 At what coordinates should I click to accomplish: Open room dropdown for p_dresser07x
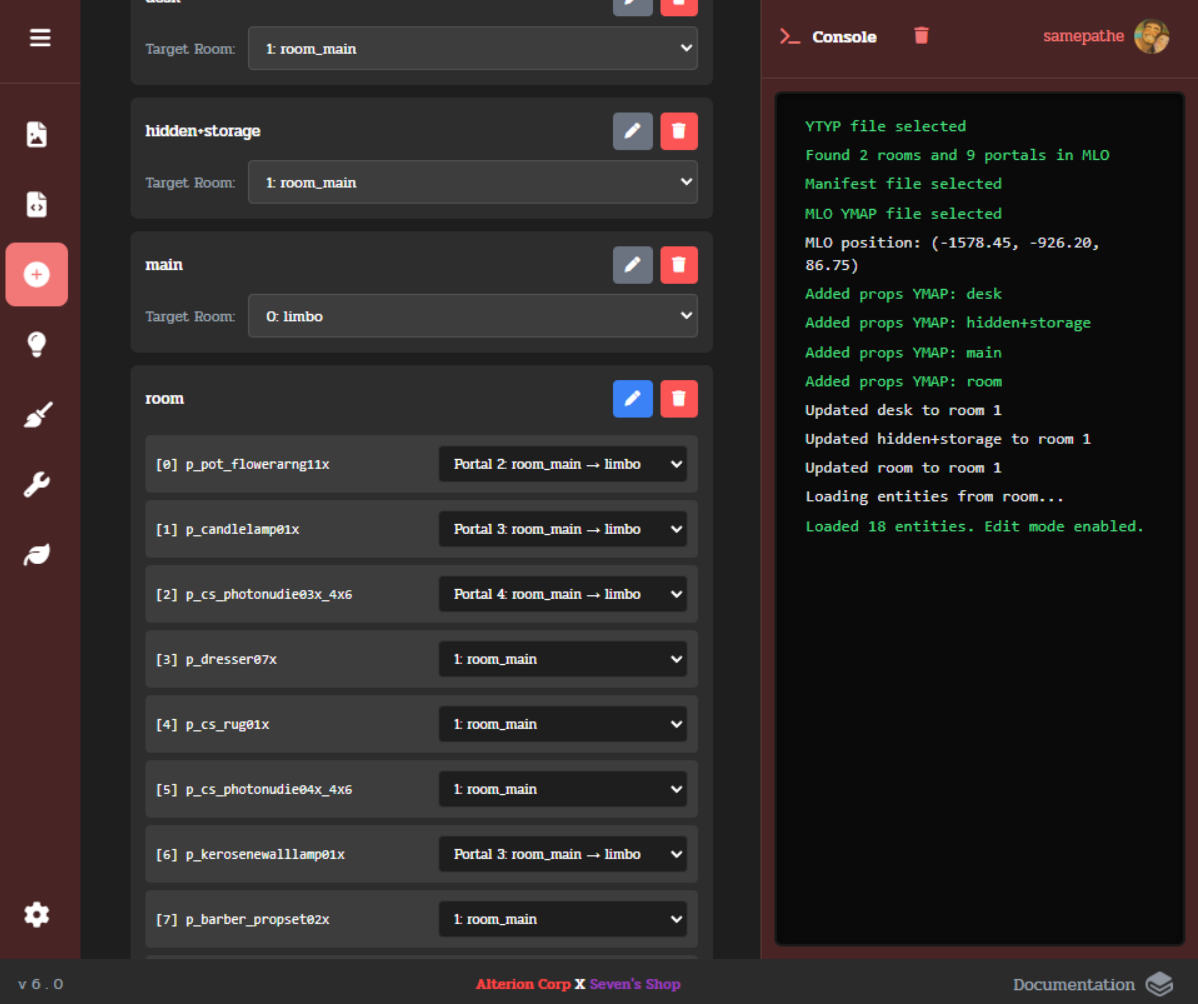[562, 659]
